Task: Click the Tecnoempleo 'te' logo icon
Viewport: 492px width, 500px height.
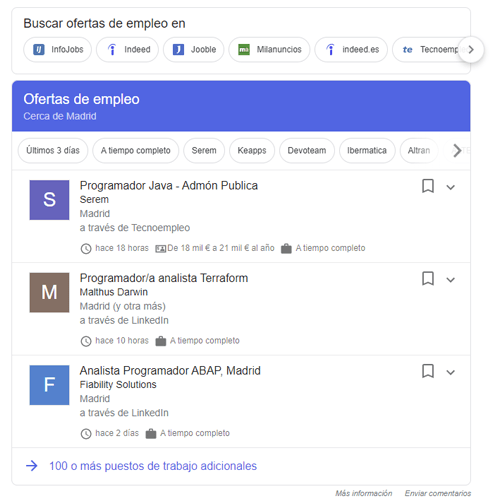Action: click(x=407, y=50)
